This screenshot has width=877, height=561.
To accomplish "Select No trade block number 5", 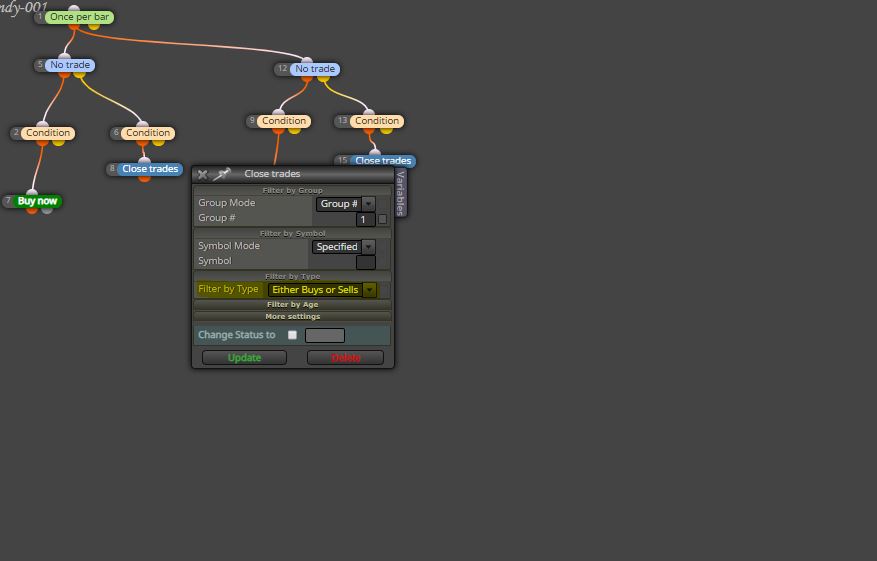I will (x=70, y=65).
